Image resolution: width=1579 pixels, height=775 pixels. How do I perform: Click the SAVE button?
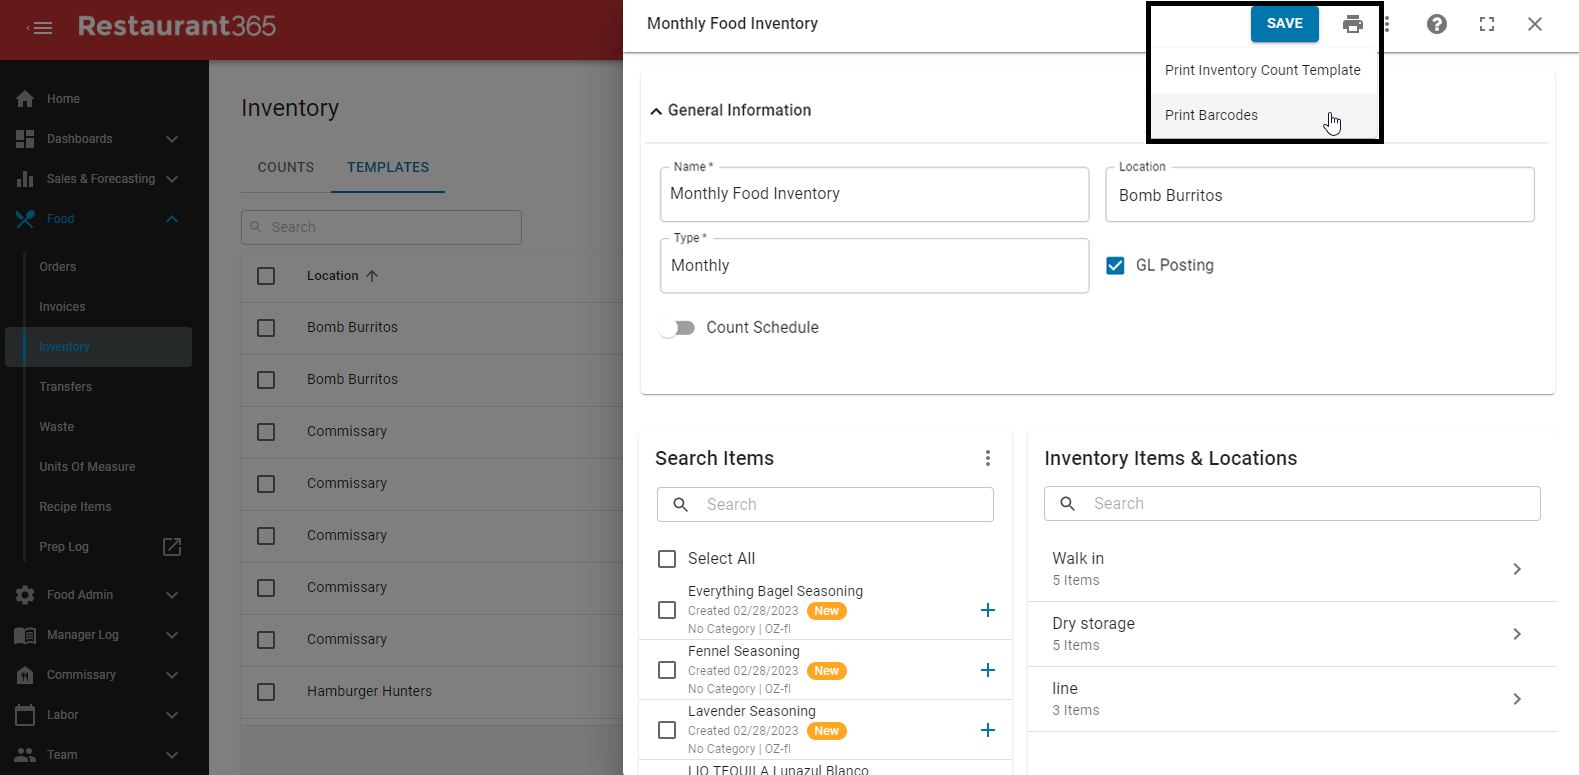(x=1285, y=24)
